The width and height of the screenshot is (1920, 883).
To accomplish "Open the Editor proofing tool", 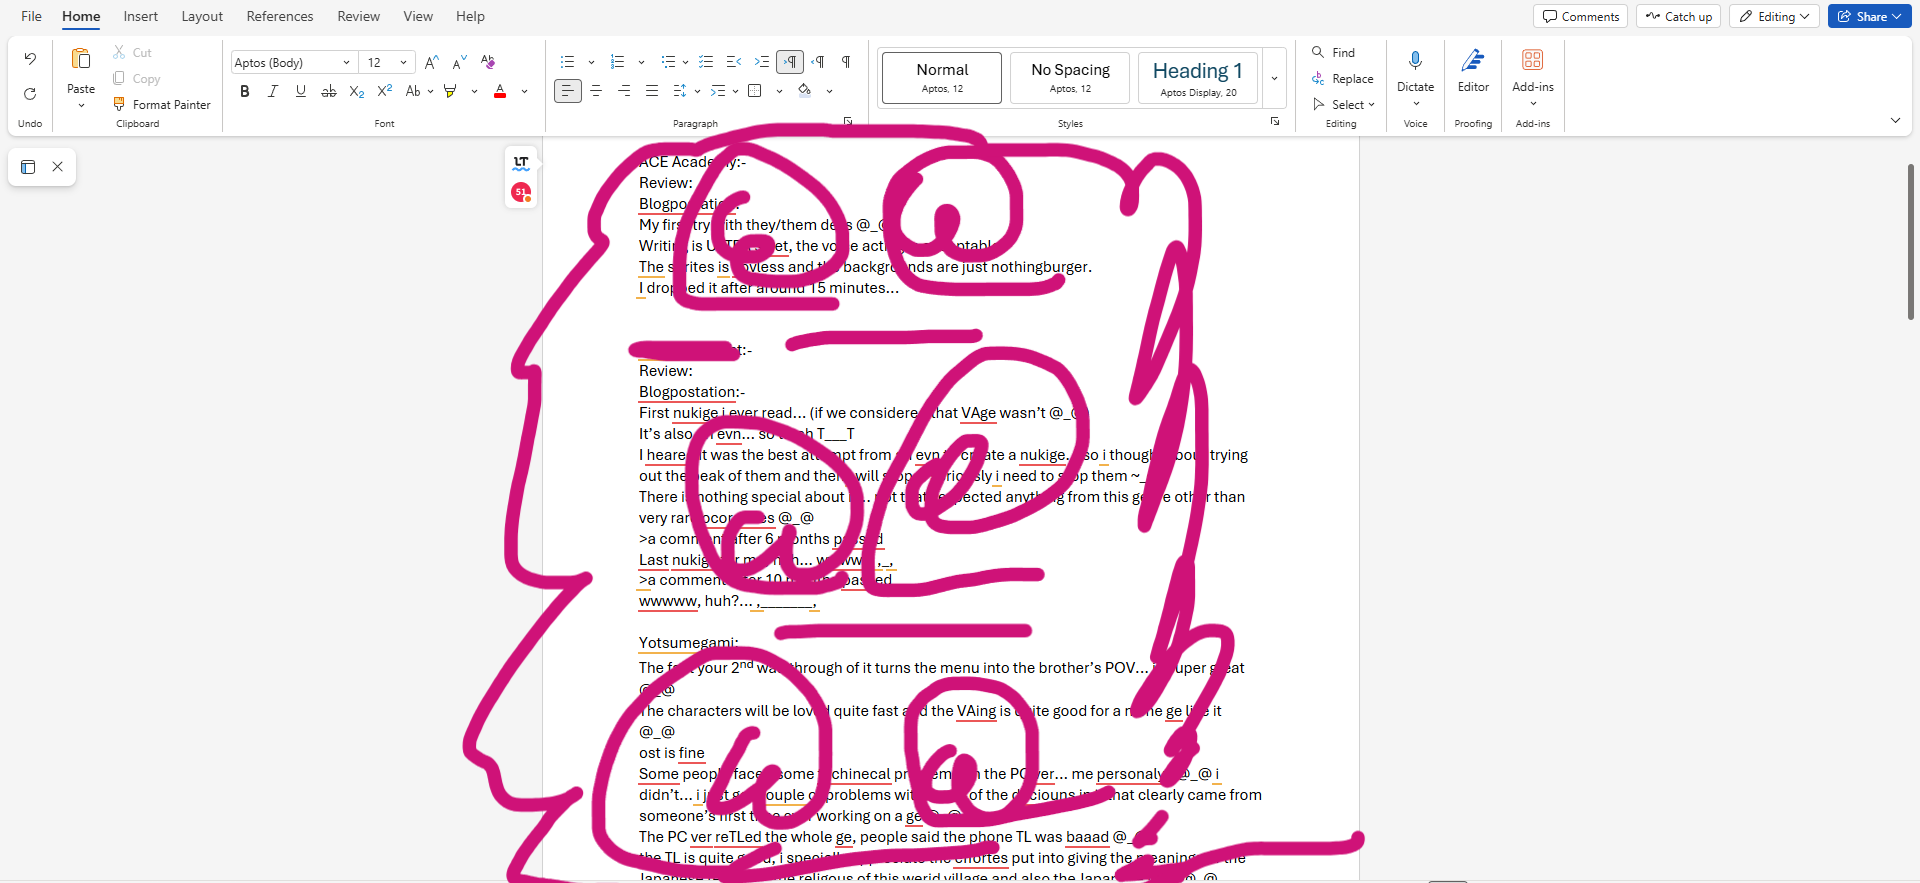I will pos(1472,70).
